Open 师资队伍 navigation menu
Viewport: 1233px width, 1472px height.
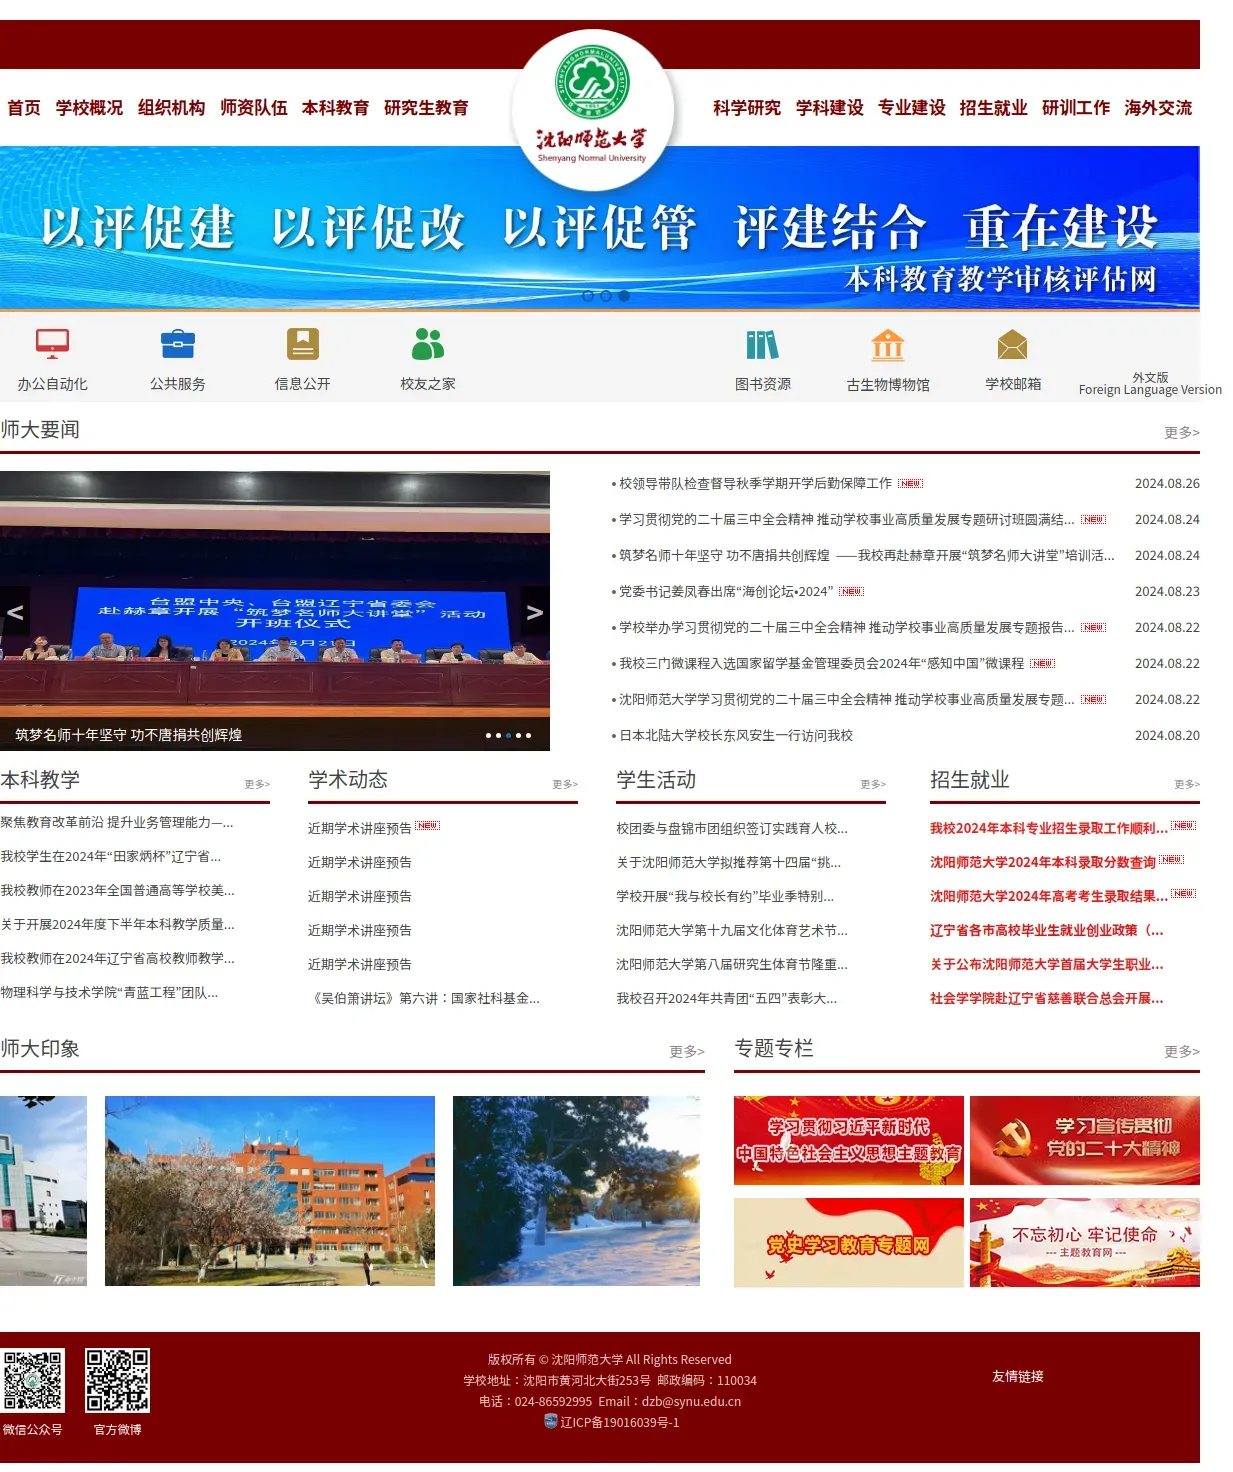point(253,108)
